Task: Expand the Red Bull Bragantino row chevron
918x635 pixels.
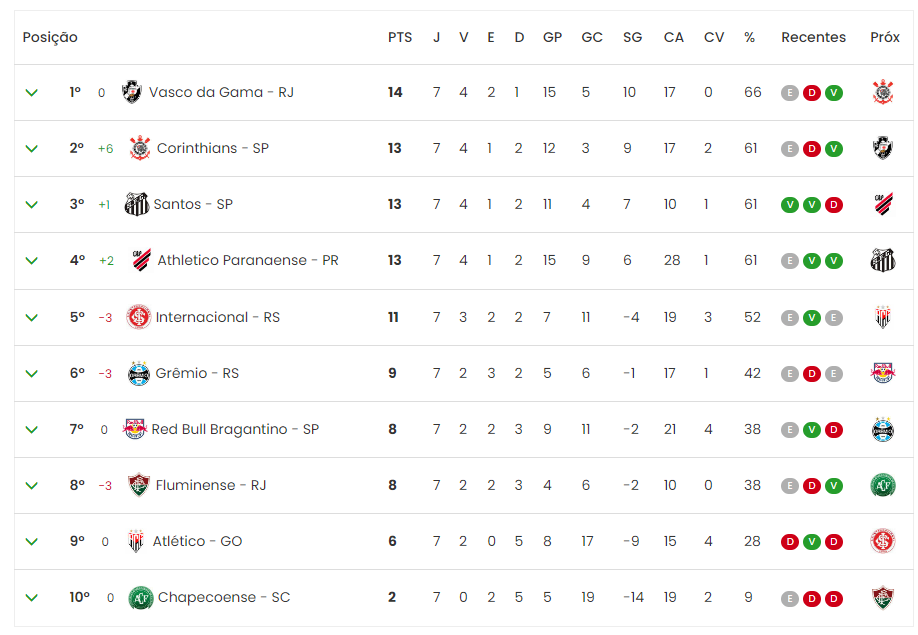Action: 32,430
